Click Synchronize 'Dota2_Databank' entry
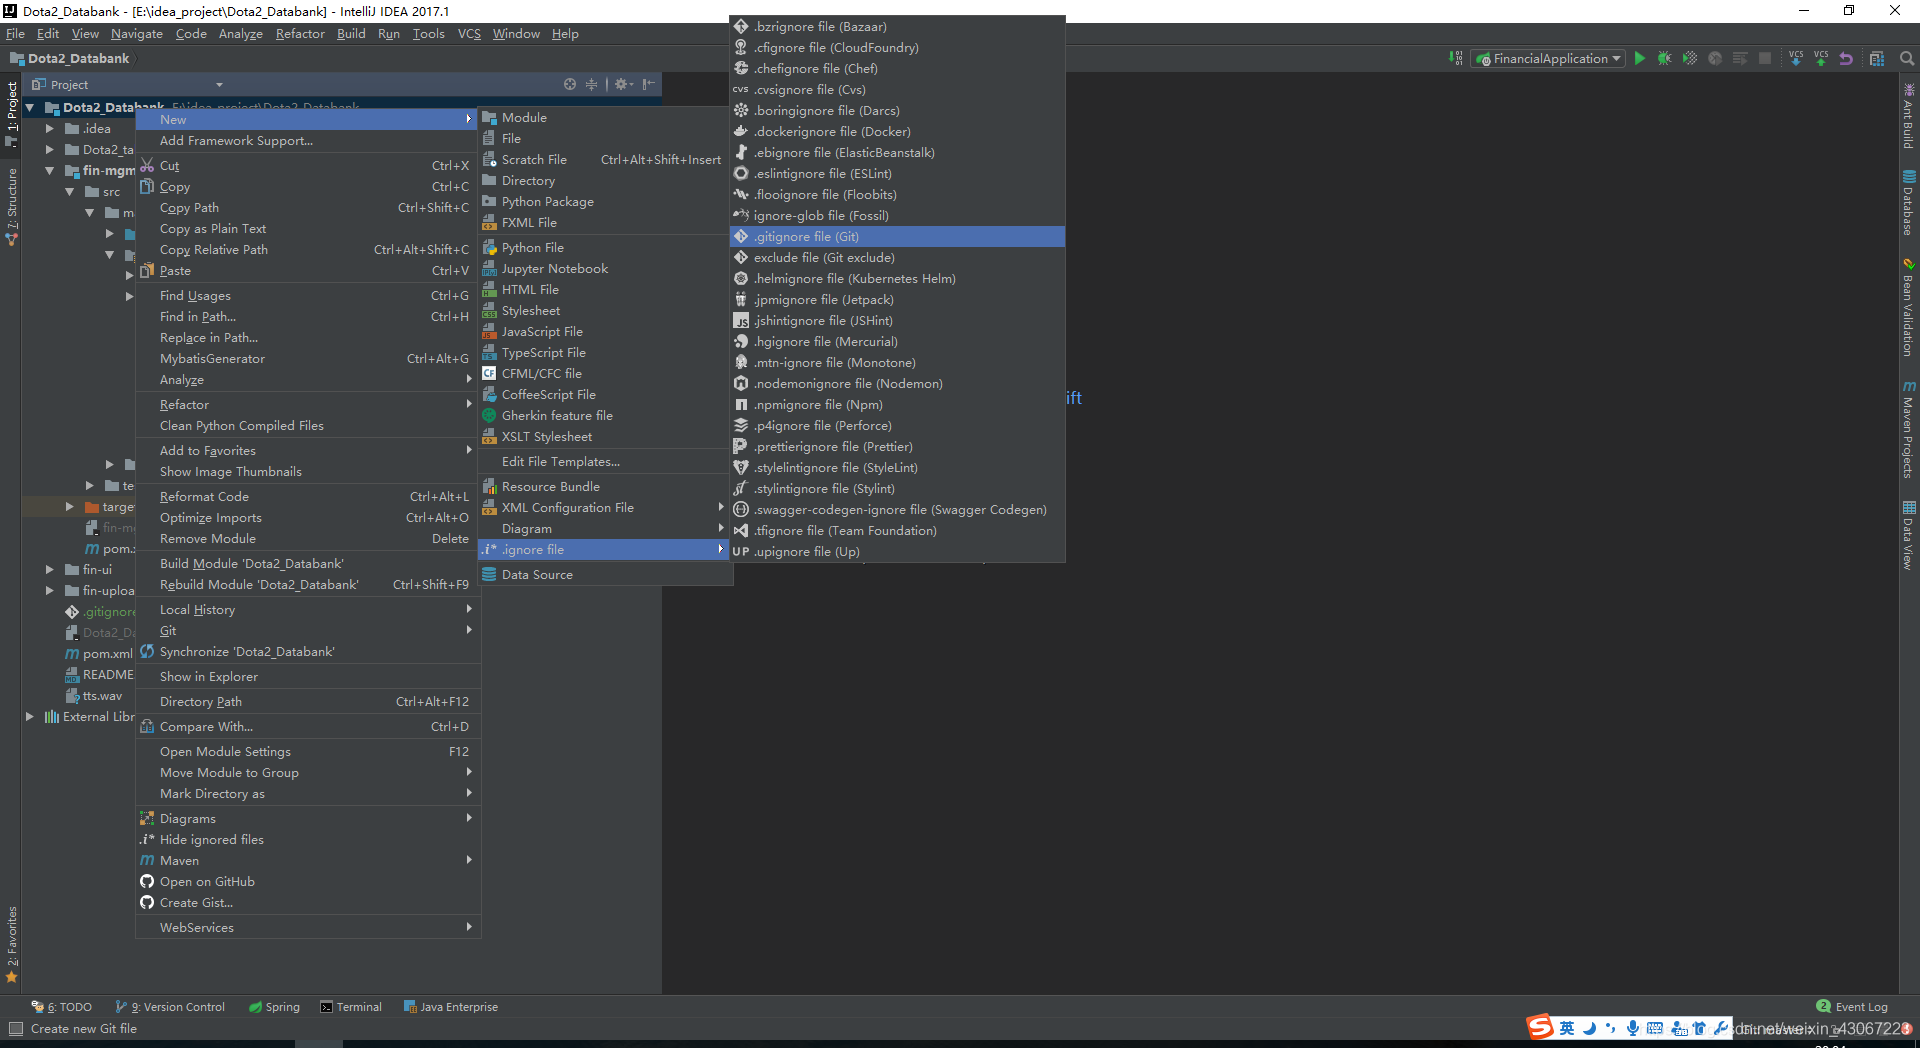This screenshot has height=1048, width=1920. coord(308,652)
